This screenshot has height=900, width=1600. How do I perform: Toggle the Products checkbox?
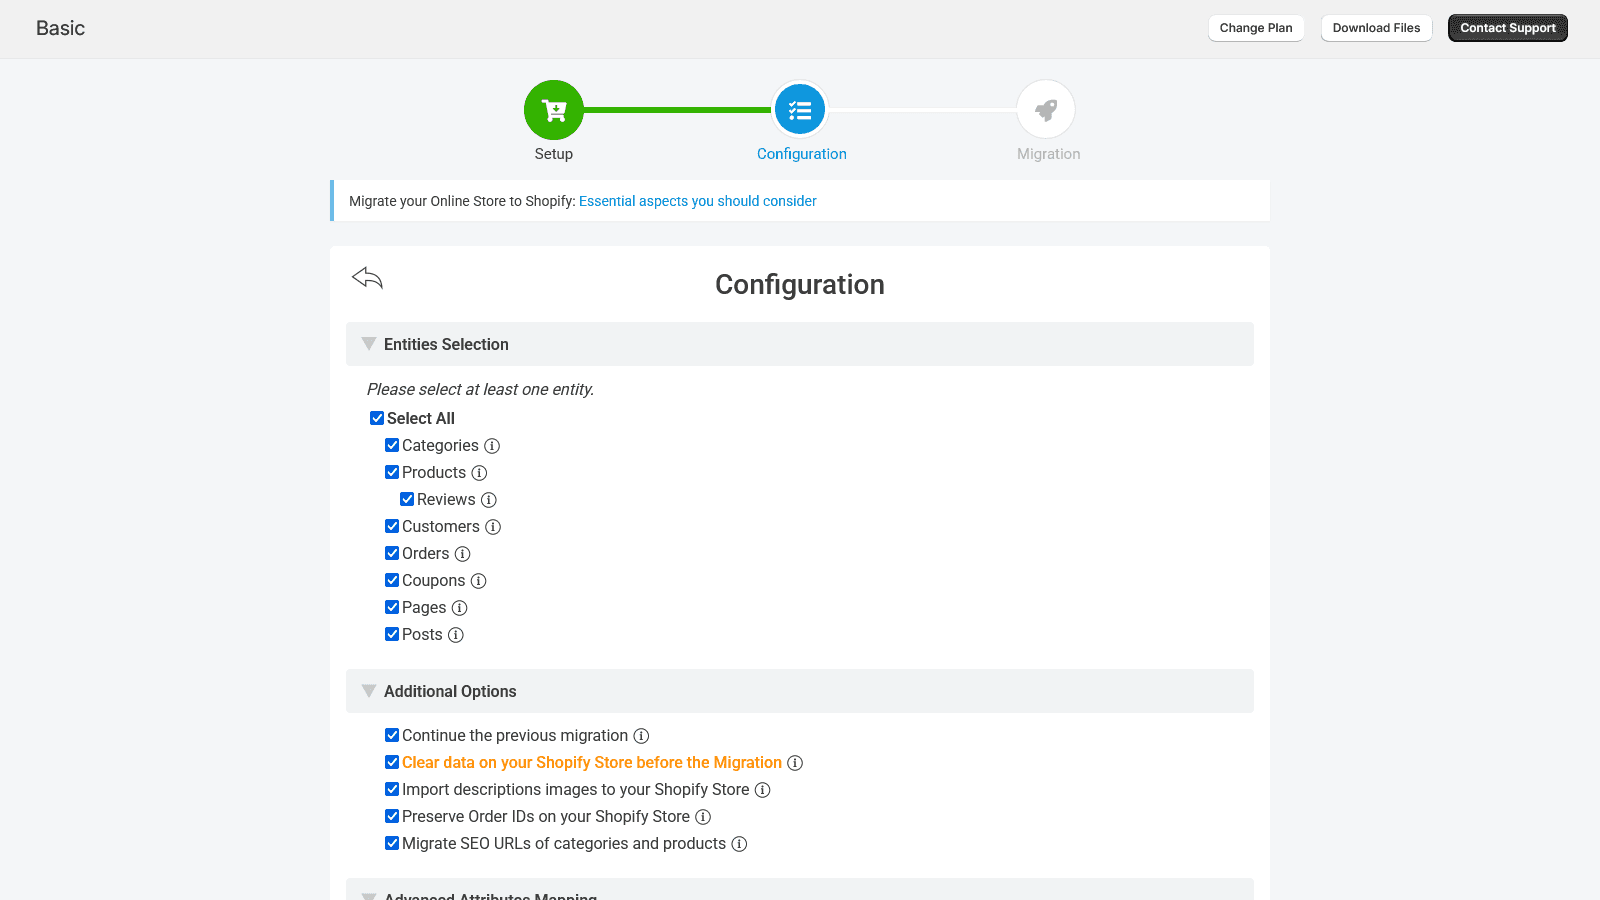392,472
